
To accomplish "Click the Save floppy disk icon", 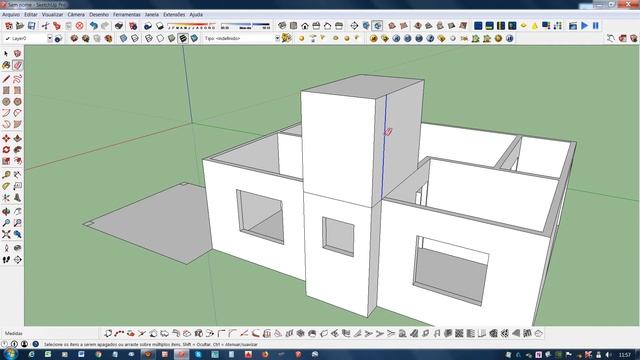I will pyautogui.click(x=31, y=26).
